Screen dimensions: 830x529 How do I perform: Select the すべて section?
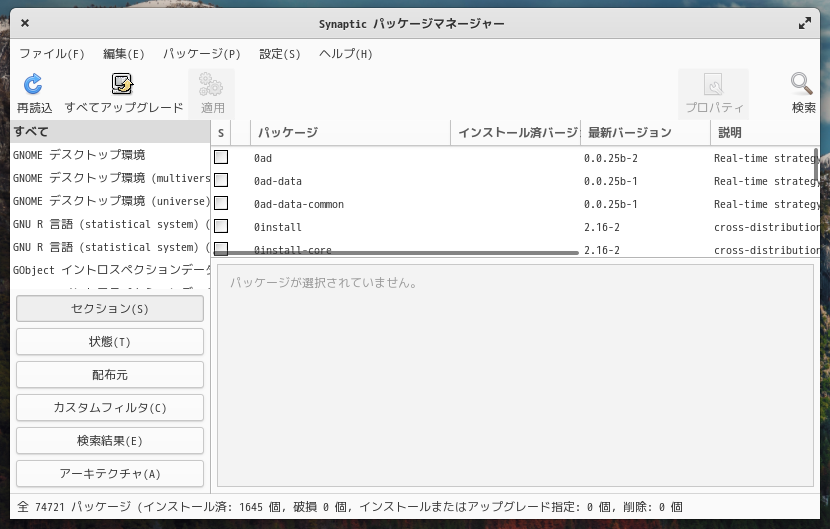[x=110, y=132]
